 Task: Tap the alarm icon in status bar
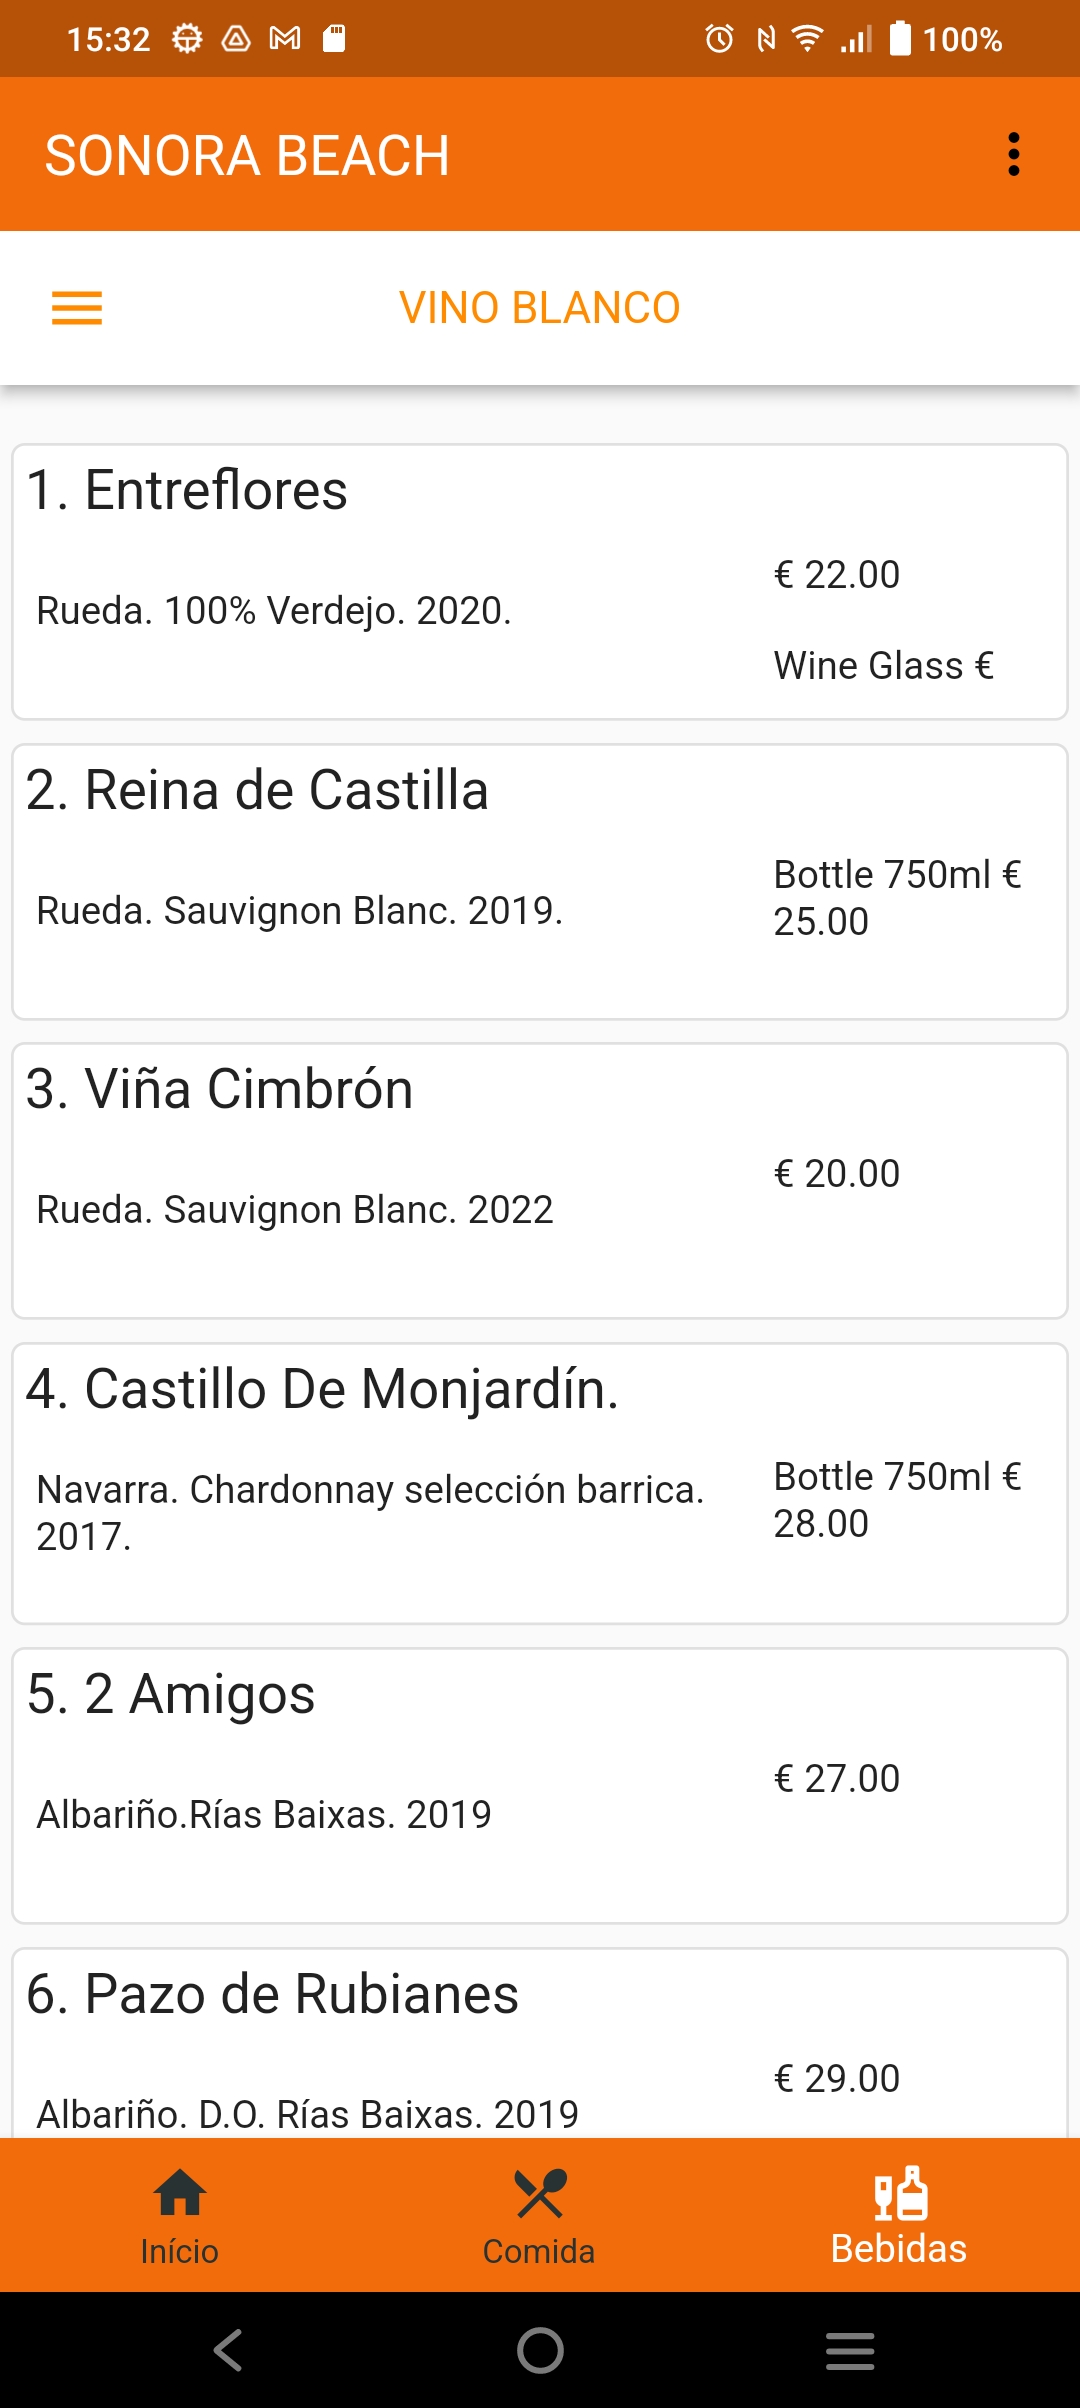(719, 39)
